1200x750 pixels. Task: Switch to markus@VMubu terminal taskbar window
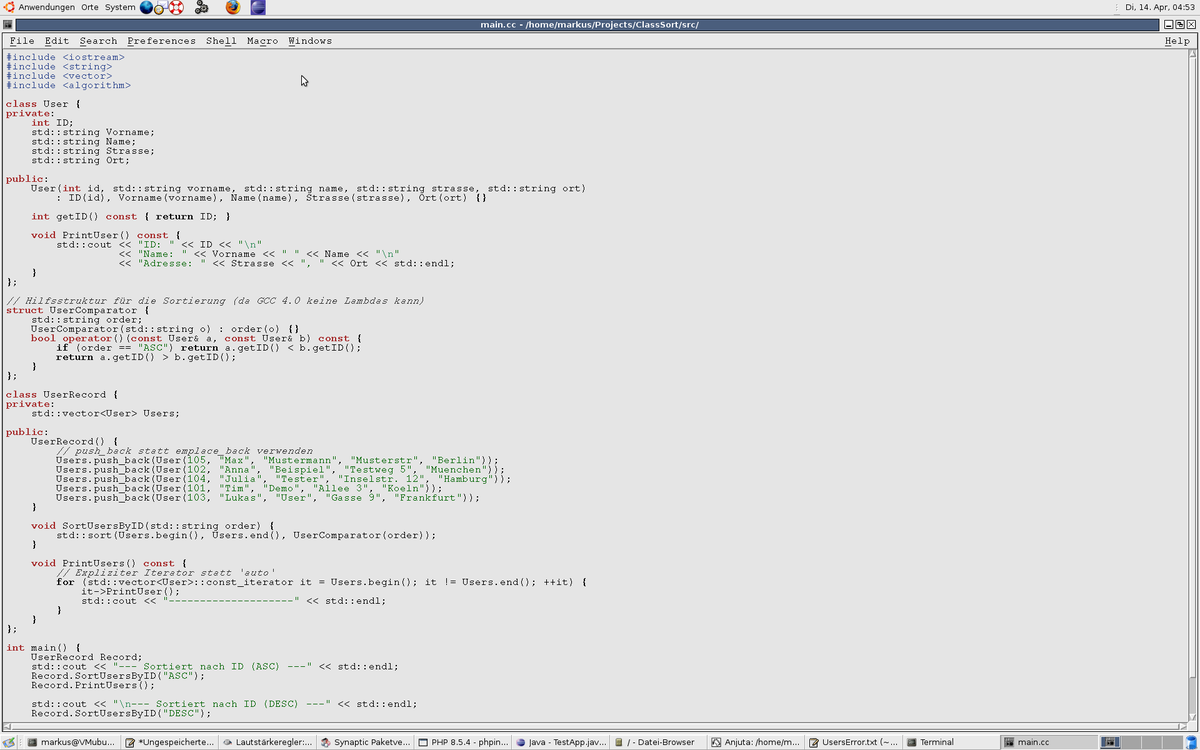point(71,742)
